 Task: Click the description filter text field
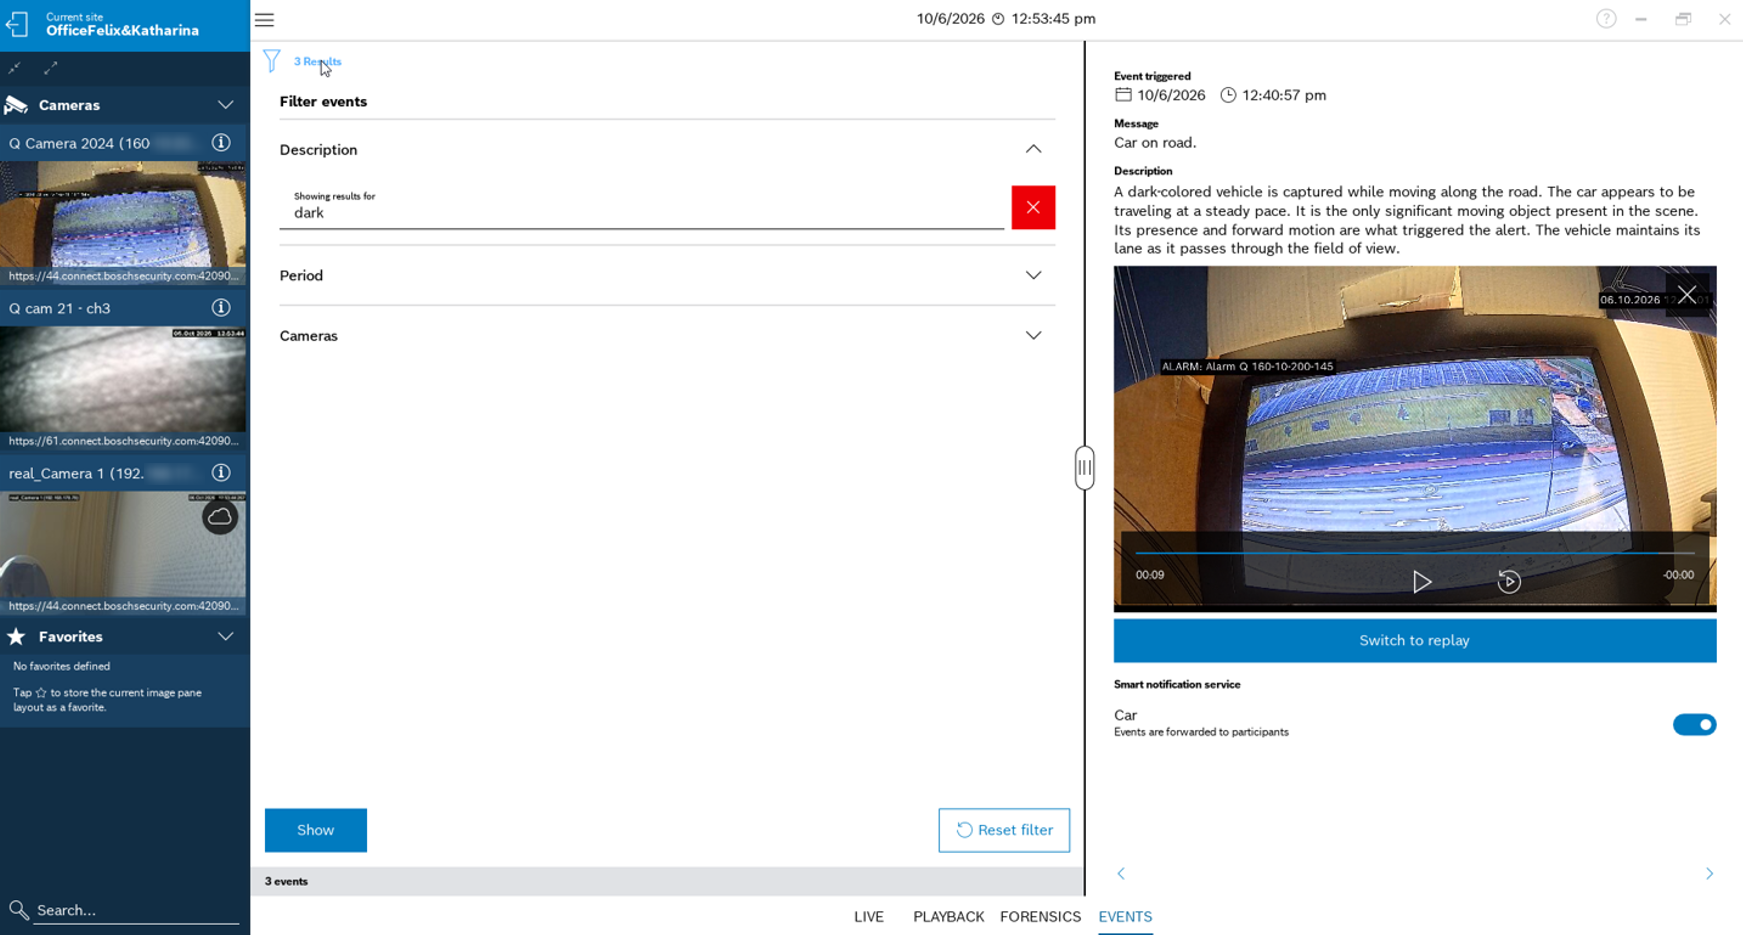(641, 208)
